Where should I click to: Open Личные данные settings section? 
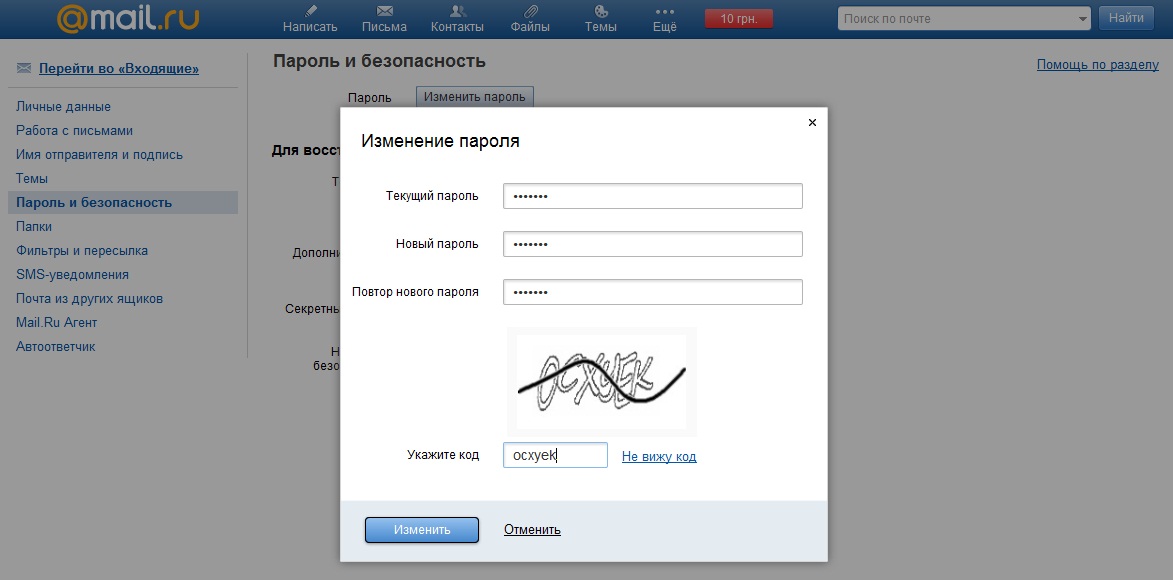point(64,106)
